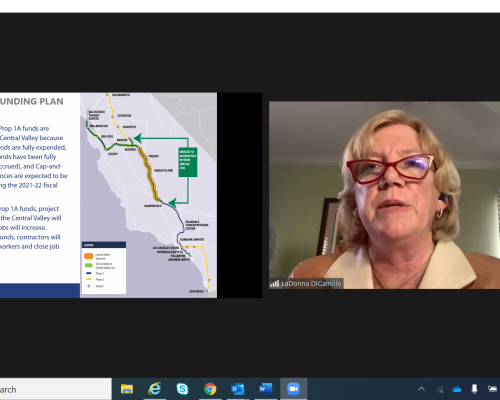Click the microphone tray icon
Viewport: 500px width, 400px height.
click(x=474, y=389)
